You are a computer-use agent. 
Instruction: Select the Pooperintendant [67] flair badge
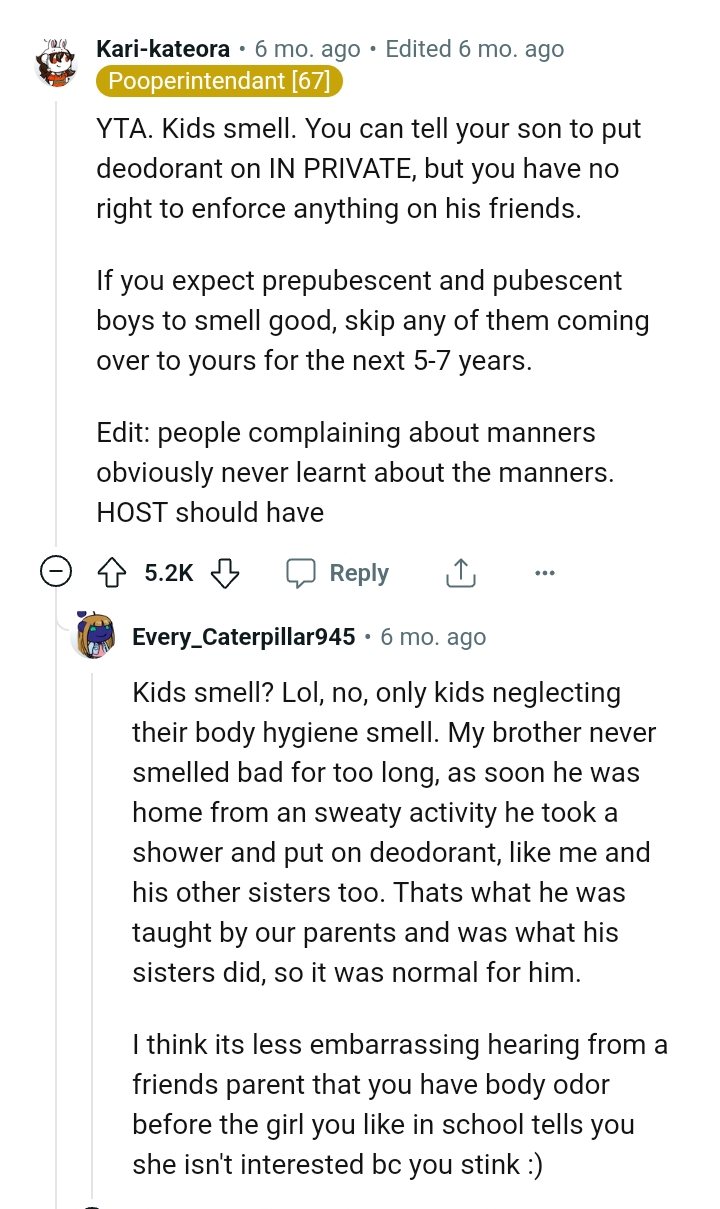(x=219, y=81)
